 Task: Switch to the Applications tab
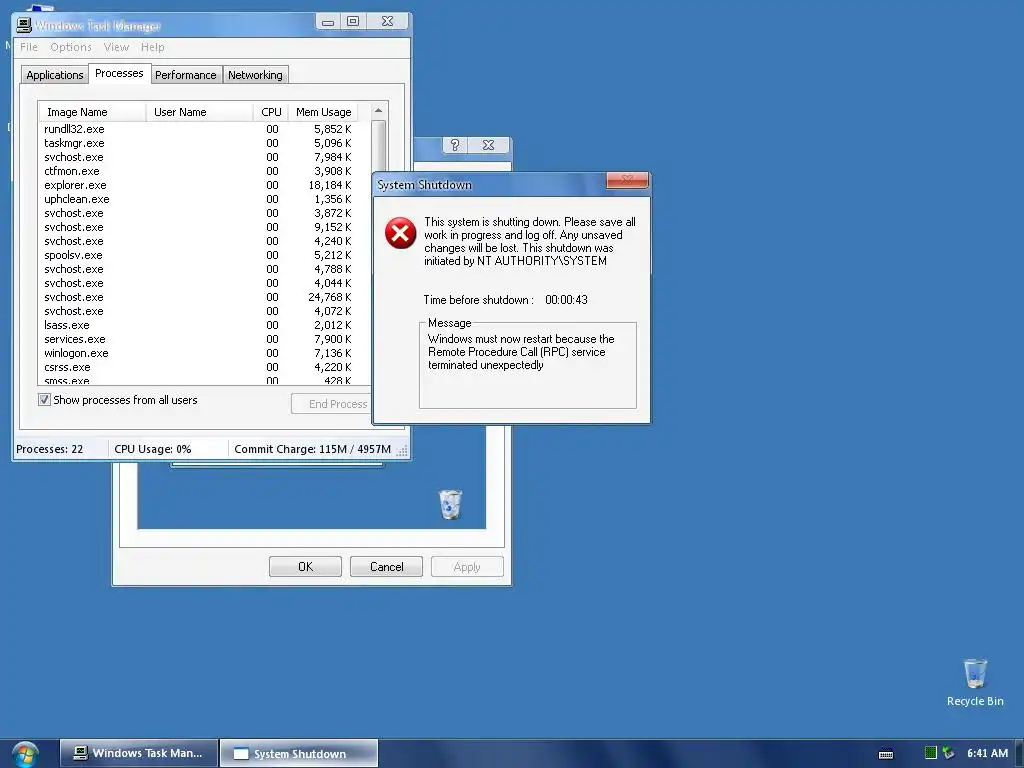pos(54,75)
